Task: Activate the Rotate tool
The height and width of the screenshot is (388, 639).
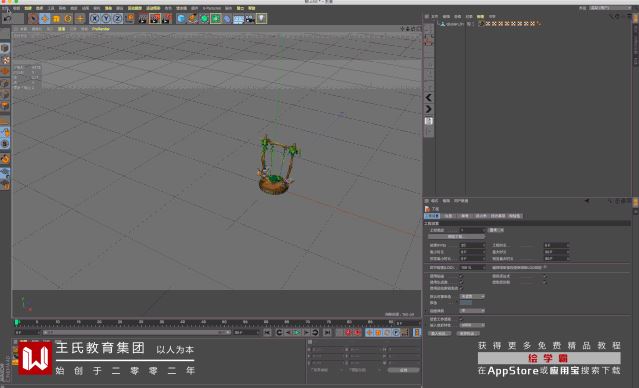Action: [x=68, y=18]
